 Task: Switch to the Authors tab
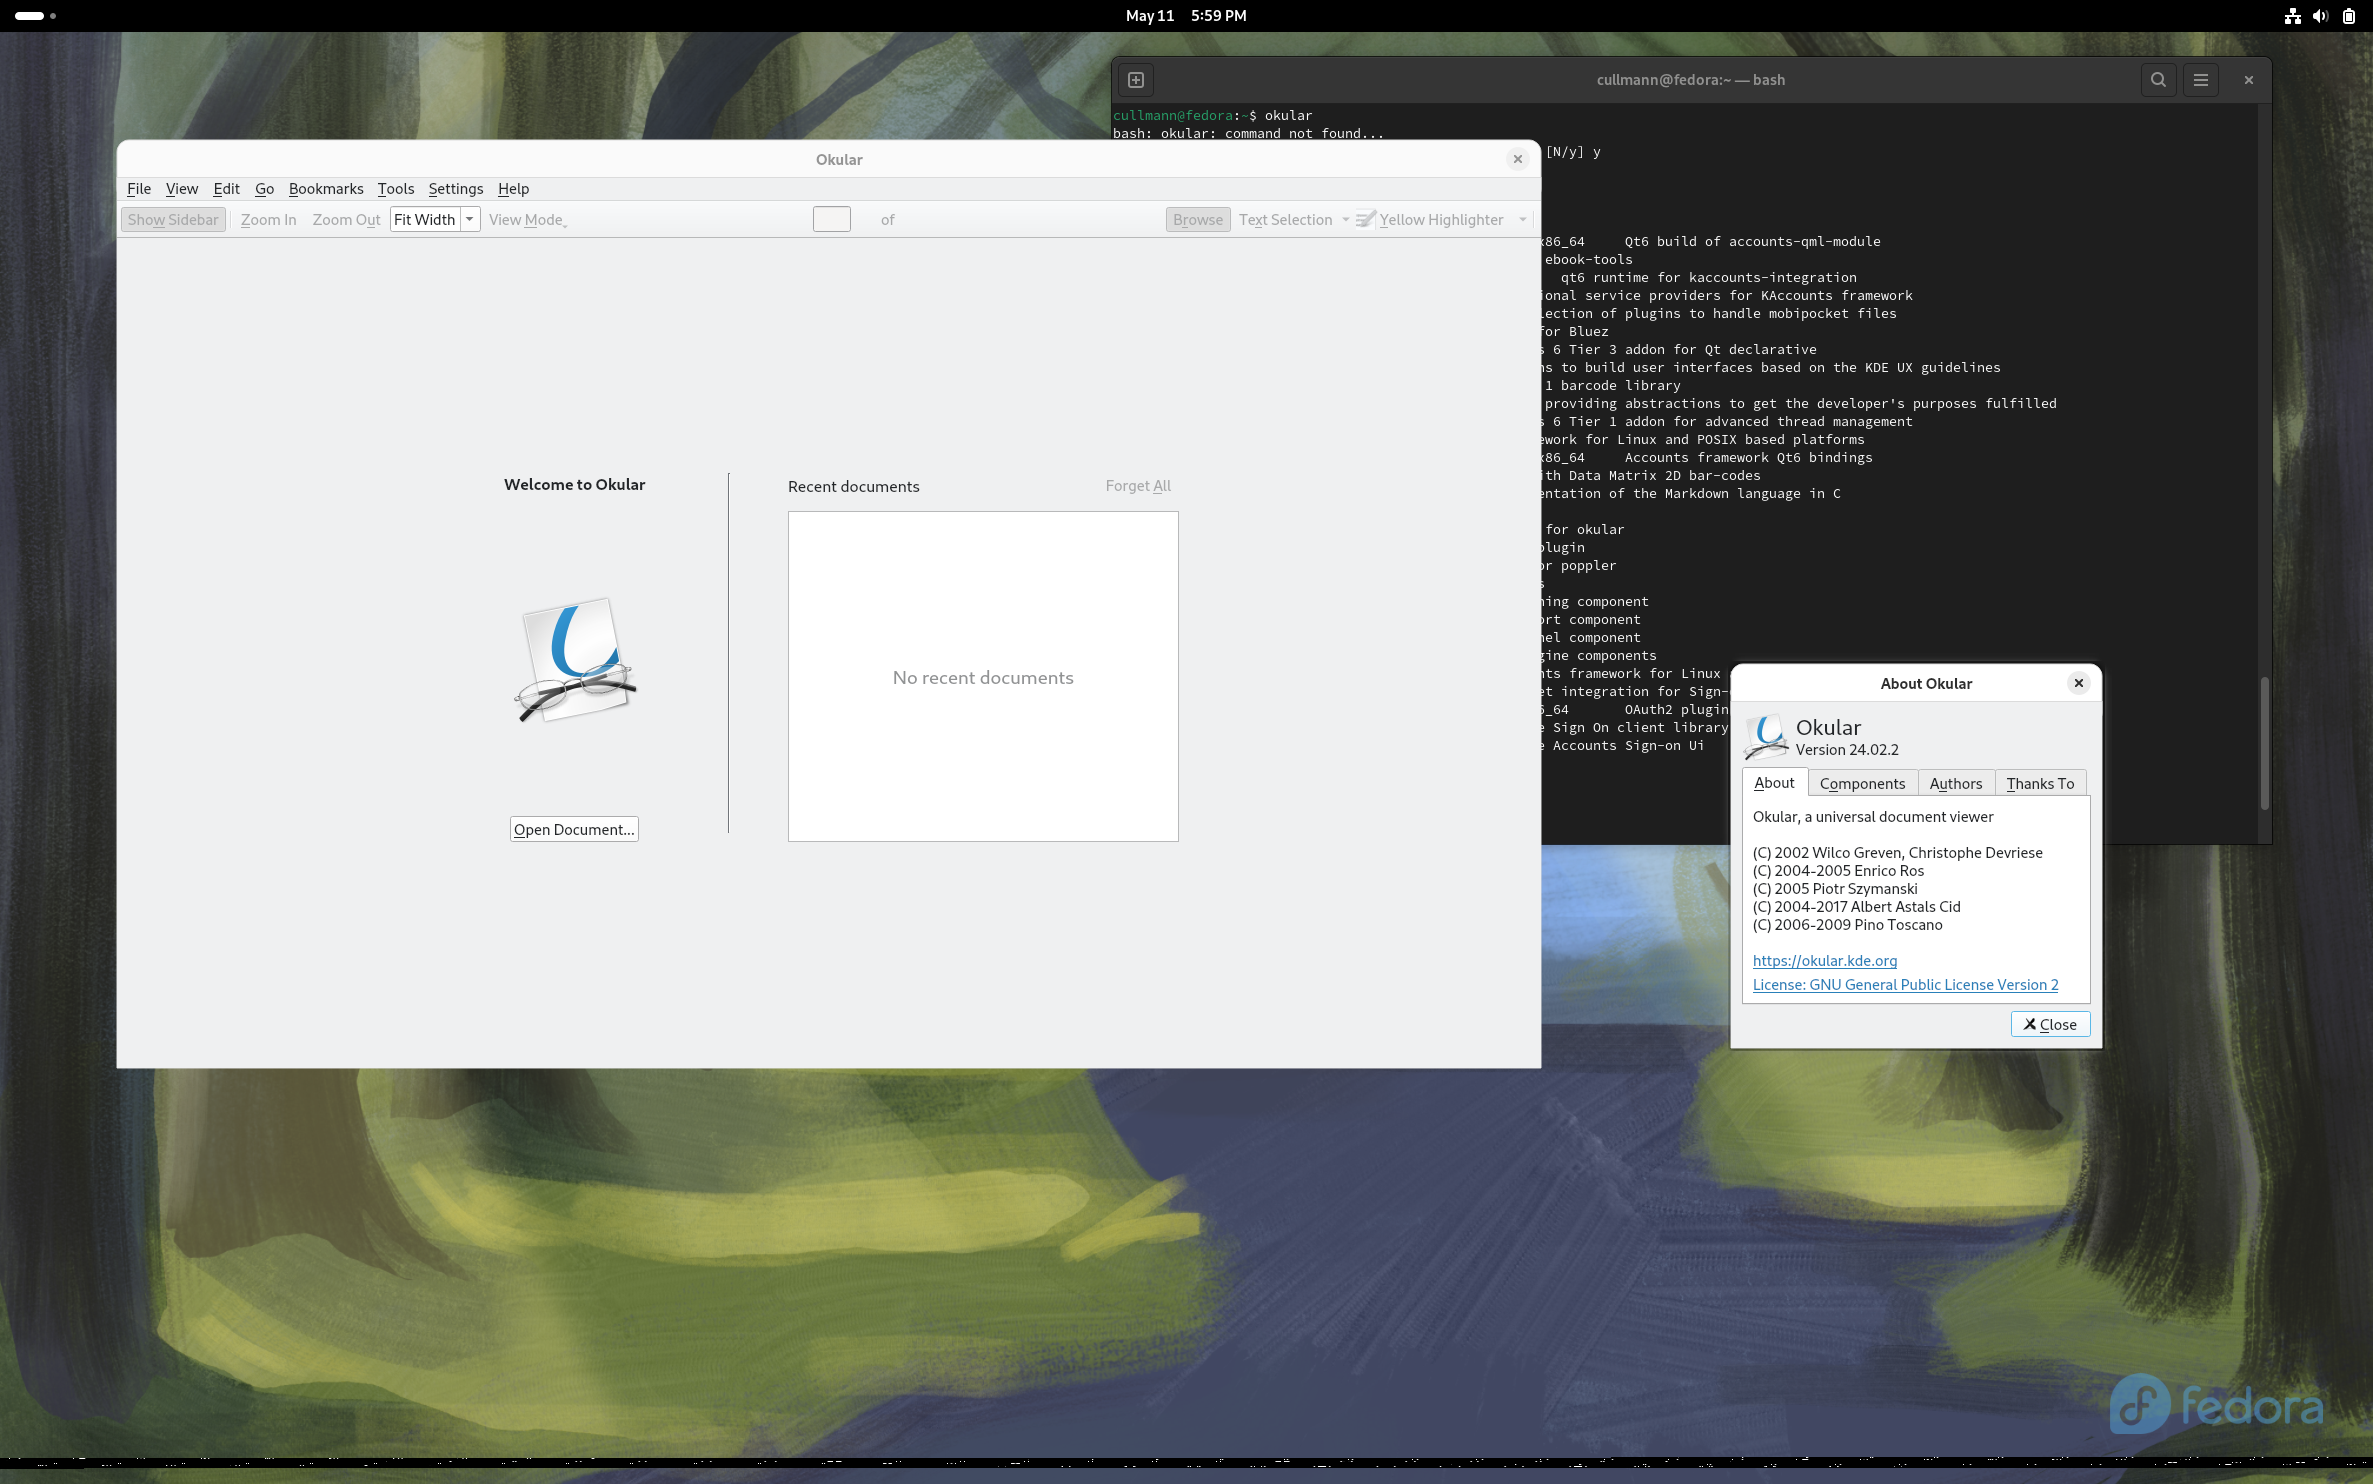[1955, 783]
